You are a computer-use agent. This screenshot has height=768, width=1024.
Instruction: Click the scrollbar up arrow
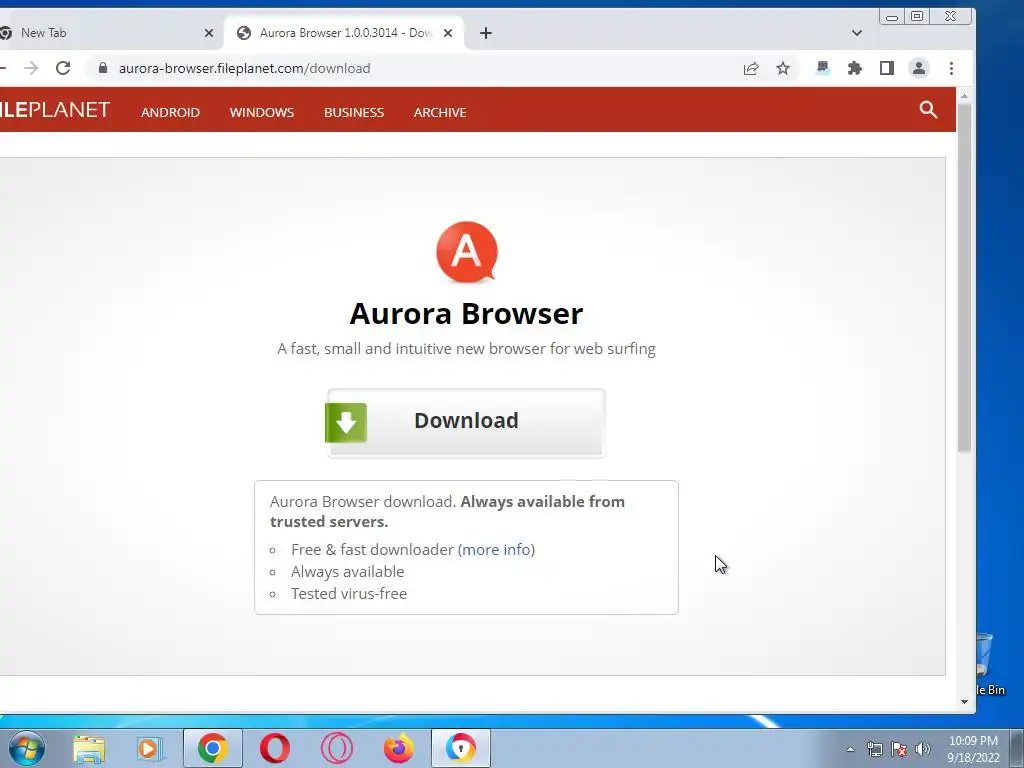(965, 96)
